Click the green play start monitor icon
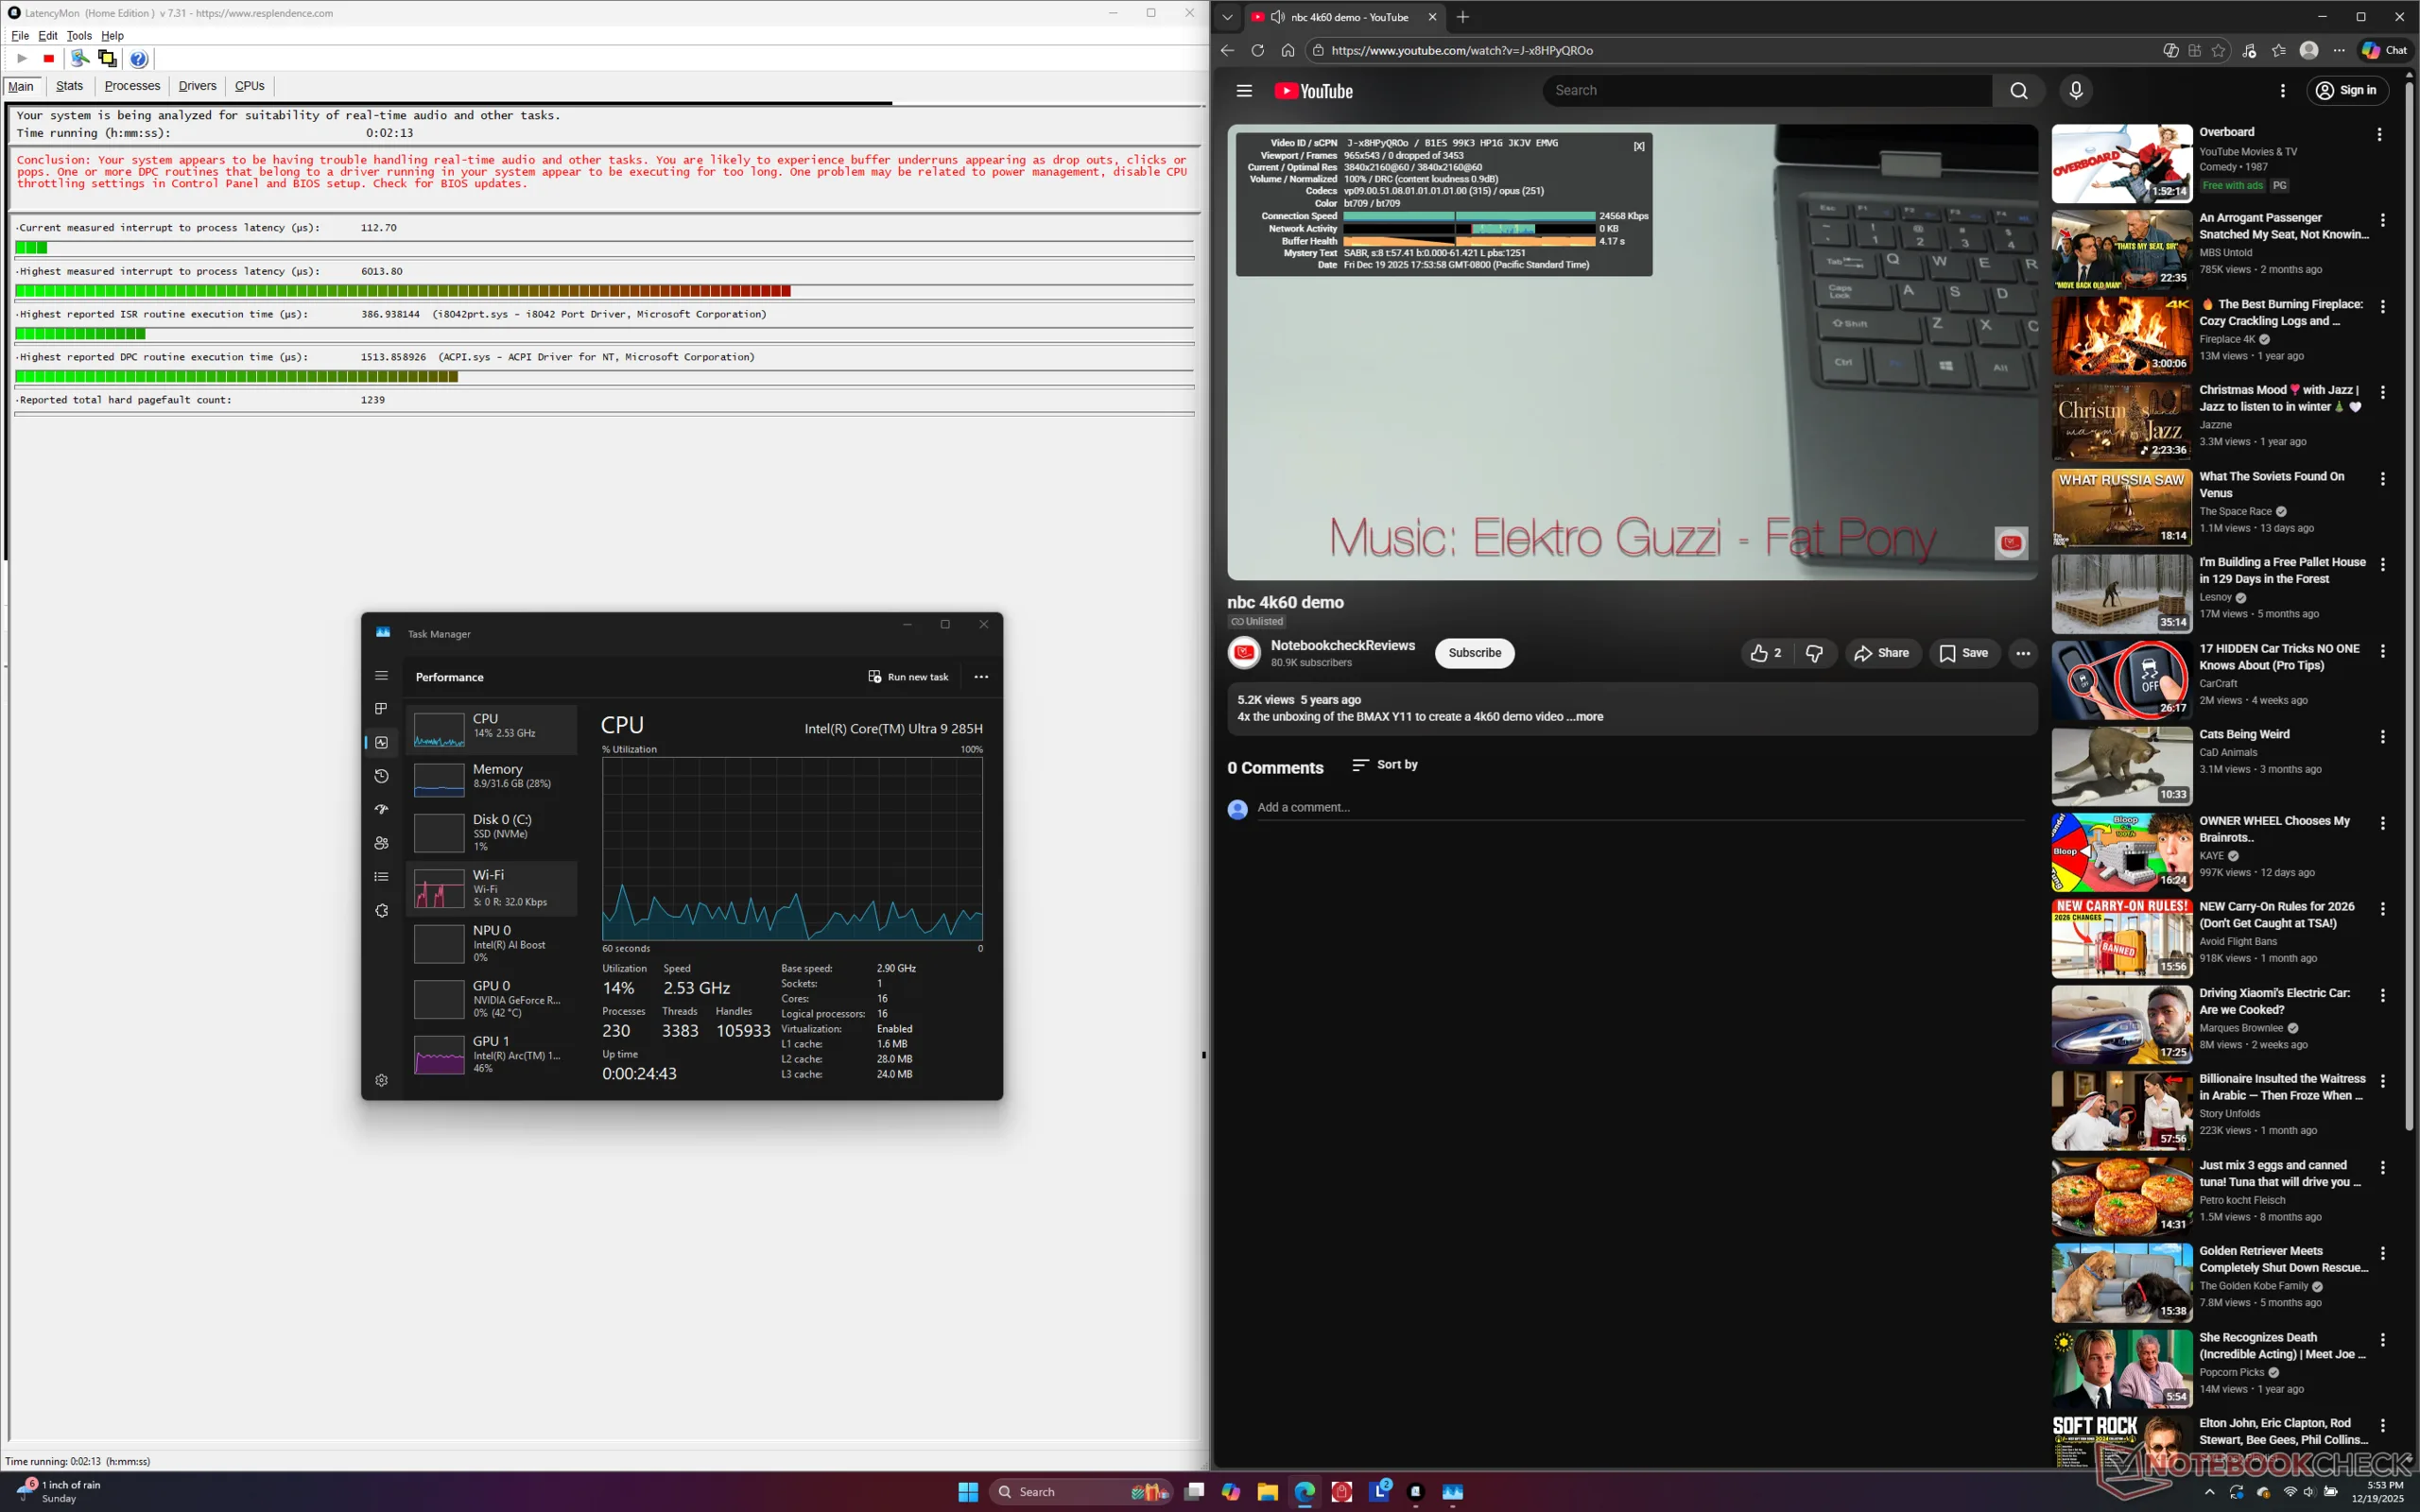 22,59
